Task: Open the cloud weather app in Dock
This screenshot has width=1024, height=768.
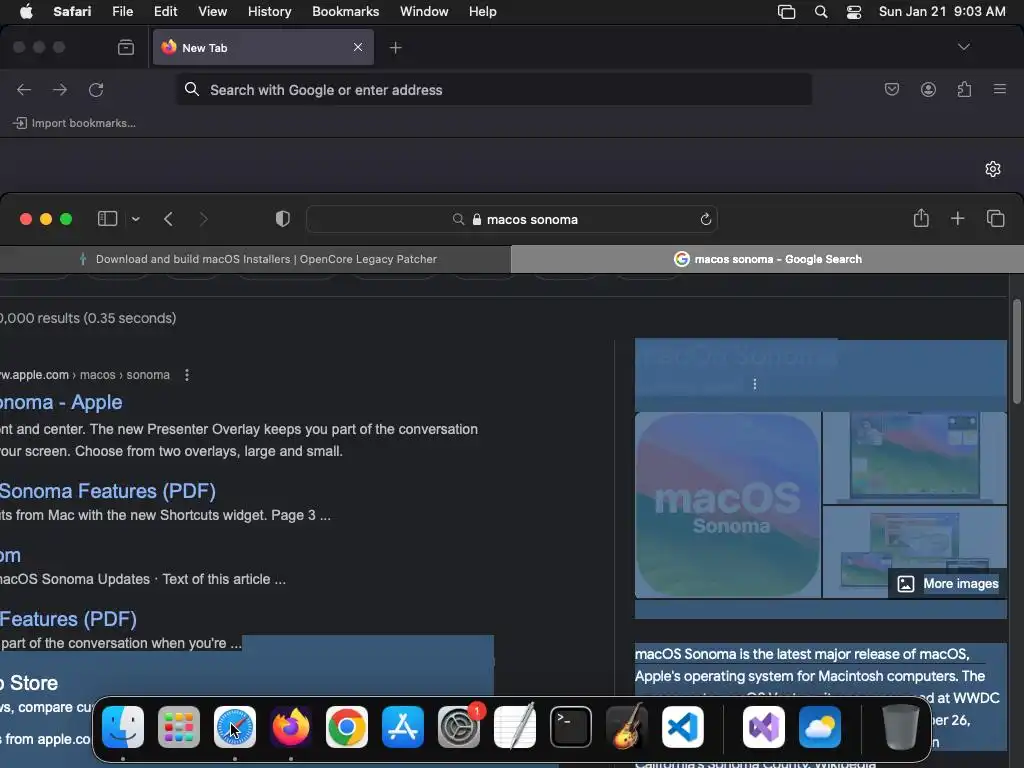Action: (x=820, y=727)
